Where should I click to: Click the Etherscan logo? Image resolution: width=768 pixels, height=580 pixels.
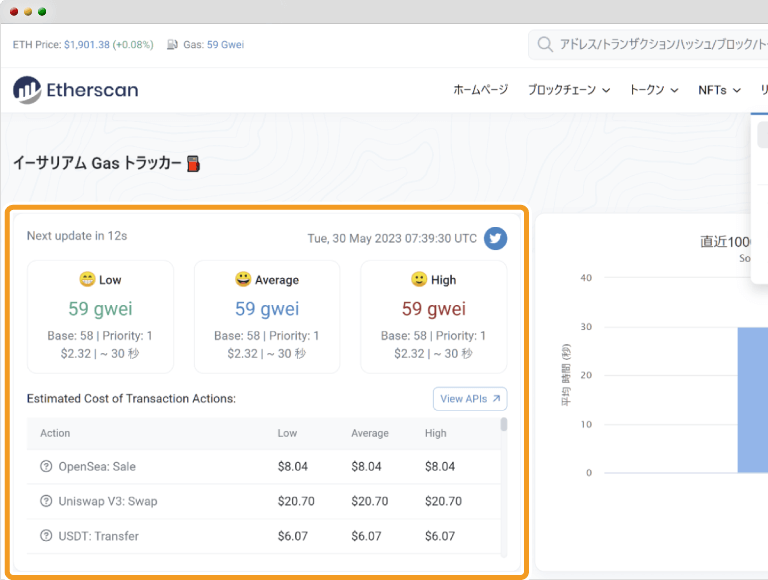pos(76,90)
